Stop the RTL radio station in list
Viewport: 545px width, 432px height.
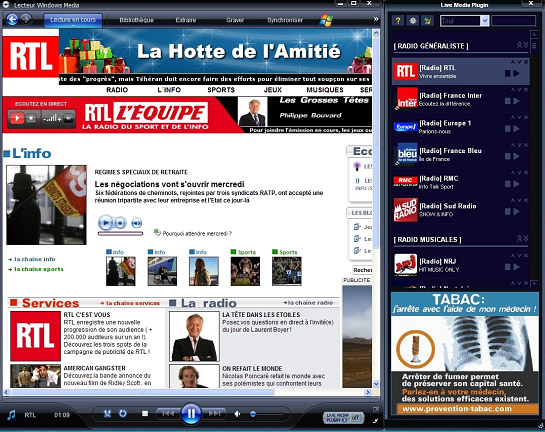pyautogui.click(x=507, y=73)
